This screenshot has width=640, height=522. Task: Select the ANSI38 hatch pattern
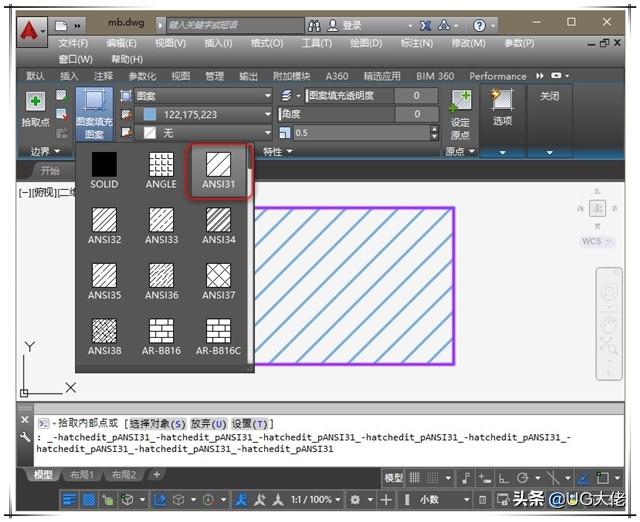(104, 337)
